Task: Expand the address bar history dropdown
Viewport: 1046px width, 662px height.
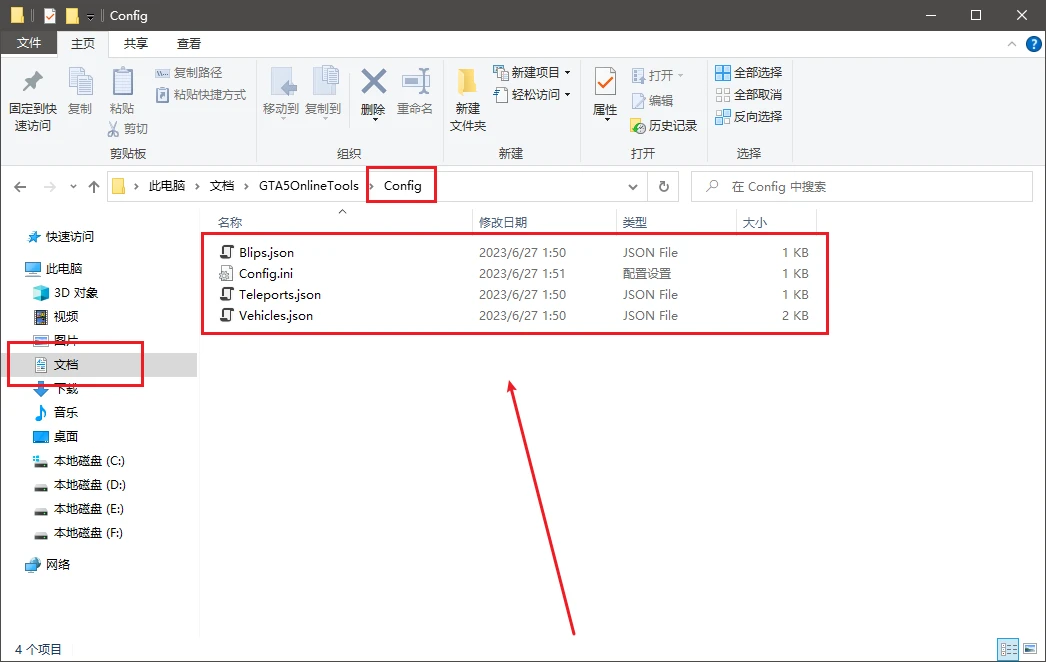Action: click(632, 186)
